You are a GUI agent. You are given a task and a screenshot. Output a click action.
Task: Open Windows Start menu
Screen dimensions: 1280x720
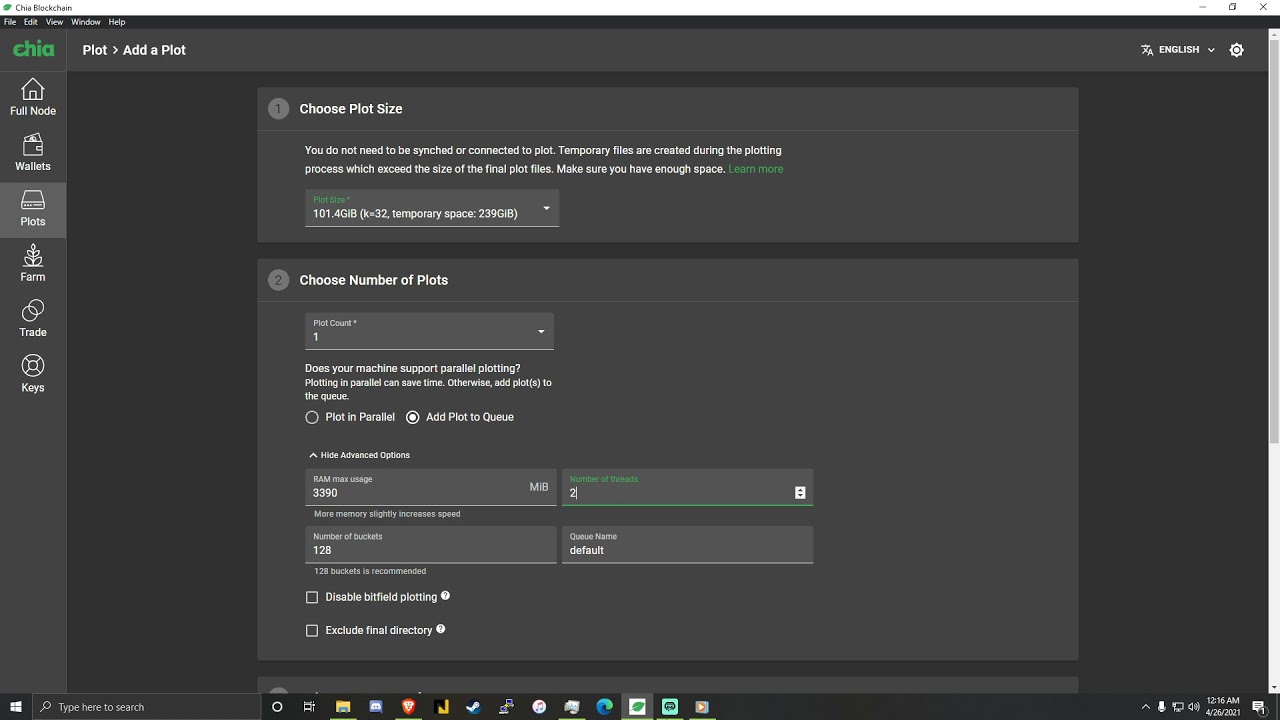(x=16, y=707)
